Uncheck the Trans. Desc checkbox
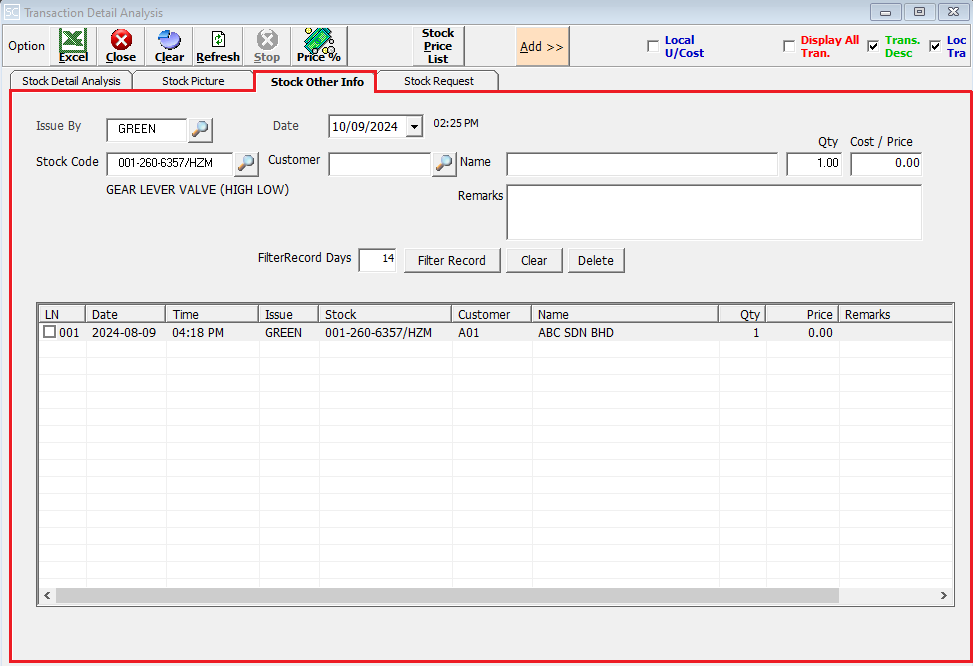 (x=873, y=47)
